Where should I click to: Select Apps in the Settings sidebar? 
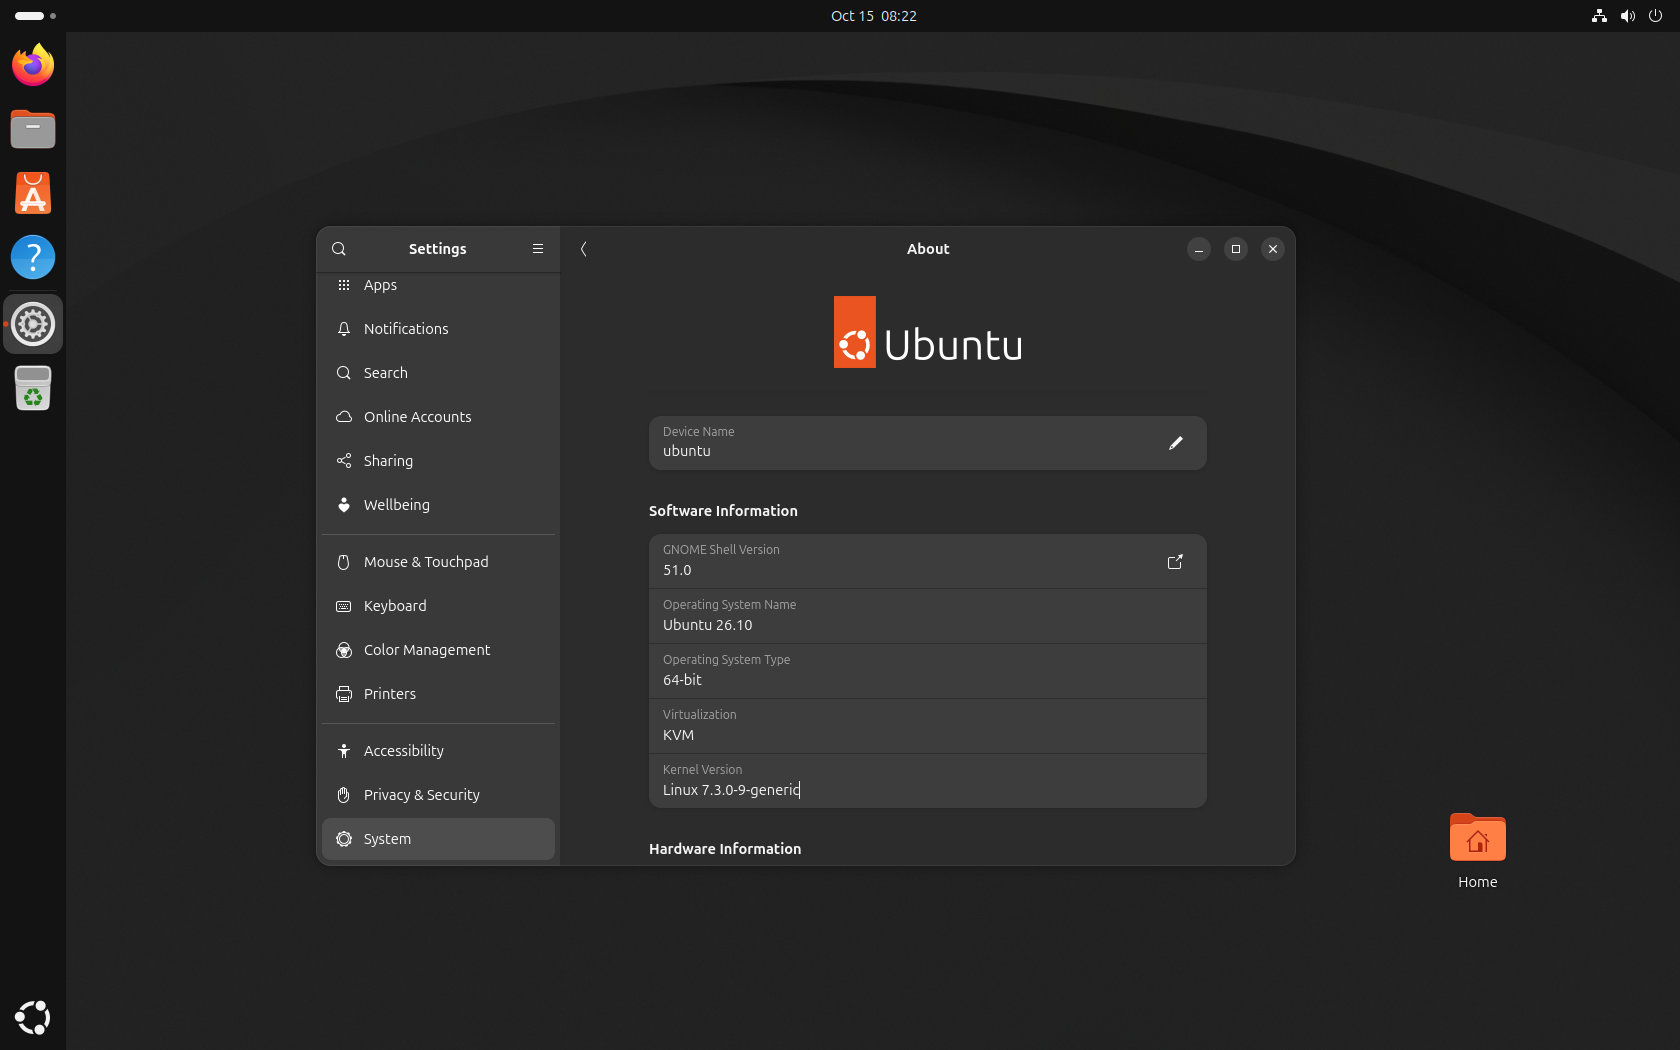[x=438, y=285]
